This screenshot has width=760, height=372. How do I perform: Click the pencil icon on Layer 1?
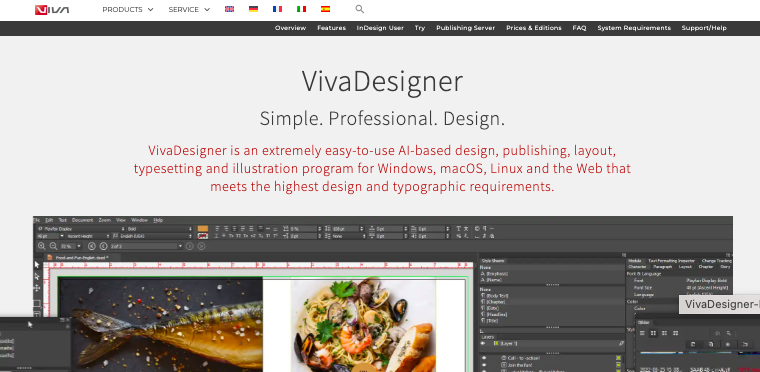tap(621, 343)
